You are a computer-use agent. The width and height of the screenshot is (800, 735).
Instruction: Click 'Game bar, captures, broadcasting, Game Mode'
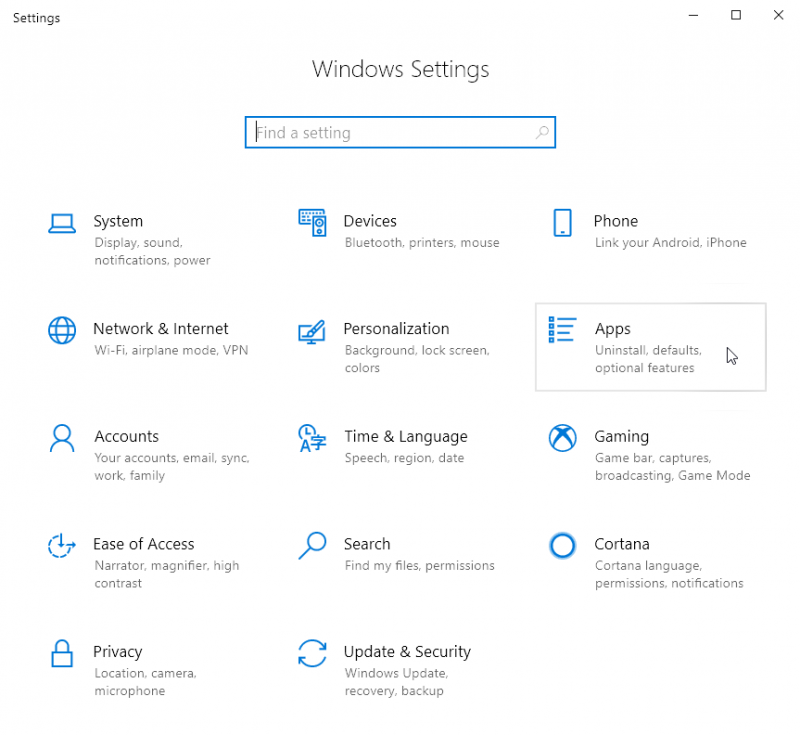672,467
